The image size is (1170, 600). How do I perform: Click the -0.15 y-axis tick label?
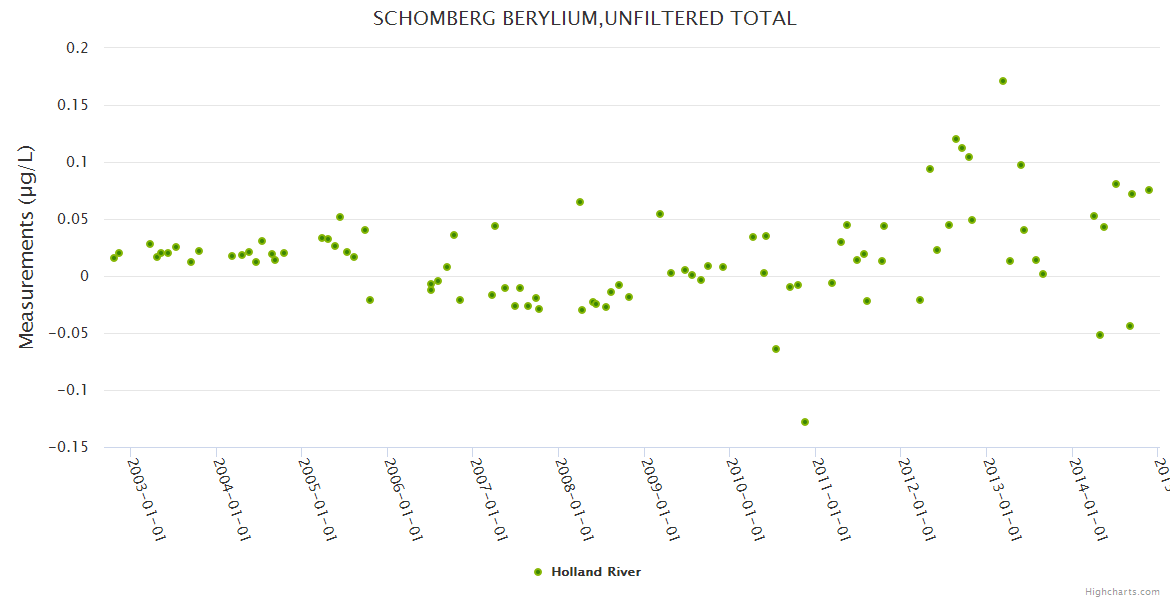pyautogui.click(x=68, y=447)
